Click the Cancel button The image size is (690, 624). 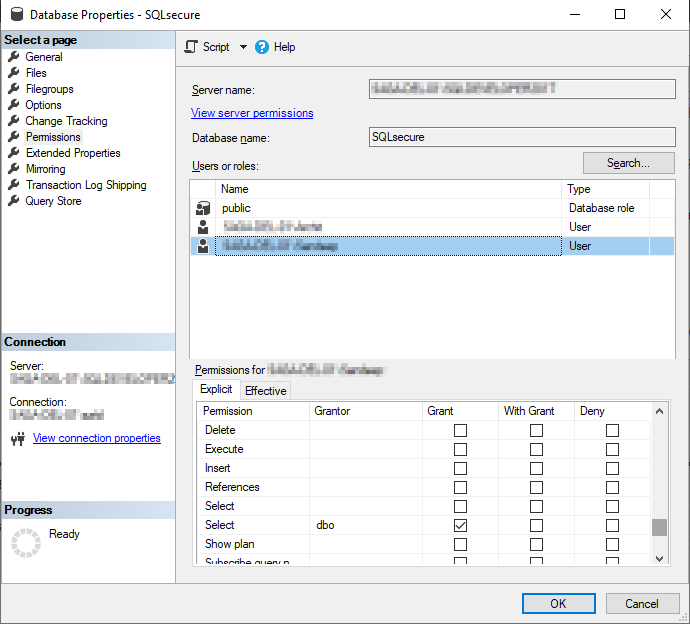click(642, 603)
